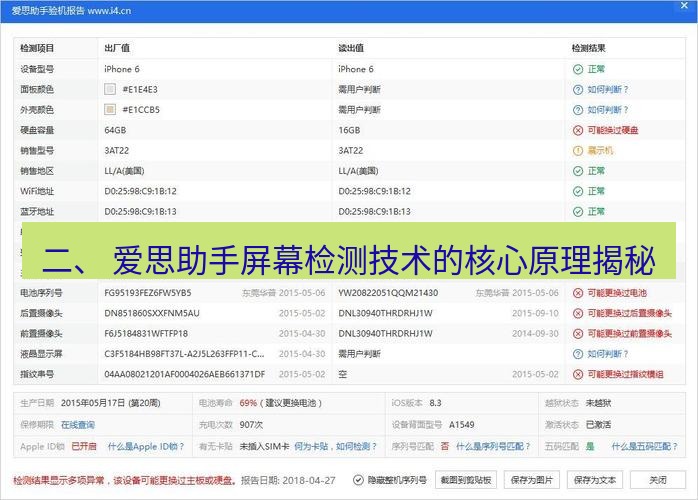This screenshot has width=698, height=500.
Task: Click 展示机 result text
Action: [600, 151]
